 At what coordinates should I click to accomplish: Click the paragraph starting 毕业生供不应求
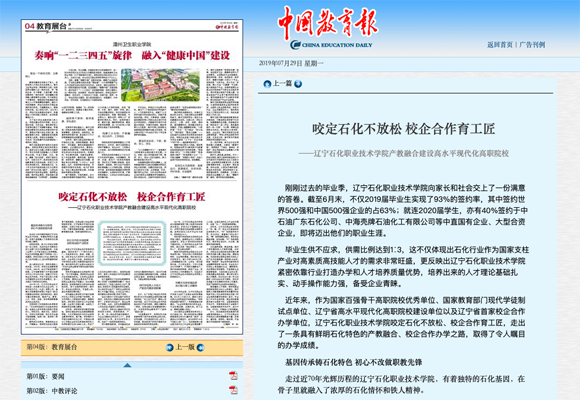[403, 266]
